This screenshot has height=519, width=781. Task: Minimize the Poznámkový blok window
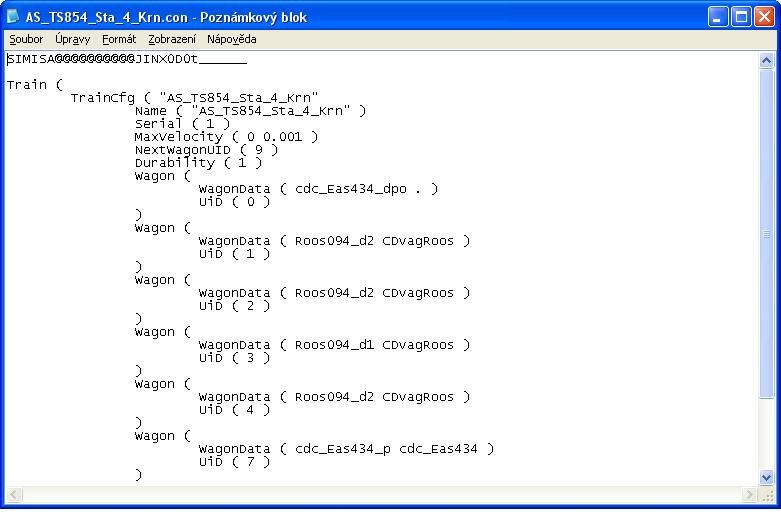click(x=718, y=17)
